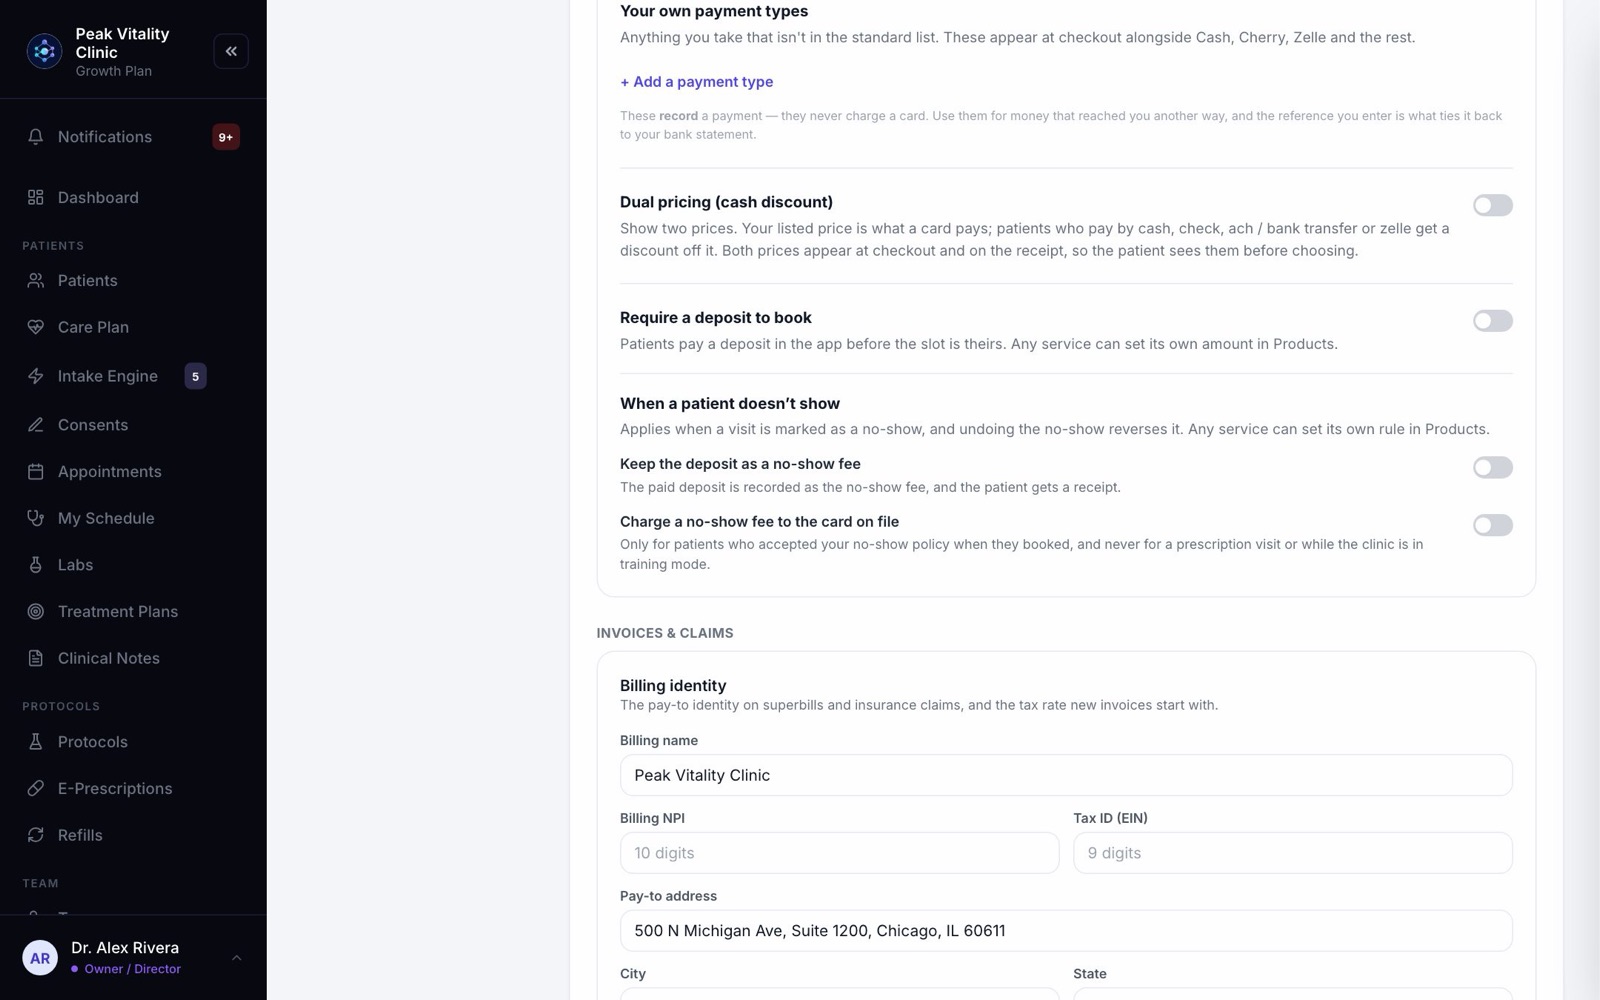Click the E-Prescriptions pill icon
The height and width of the screenshot is (1000, 1600).
(x=36, y=789)
